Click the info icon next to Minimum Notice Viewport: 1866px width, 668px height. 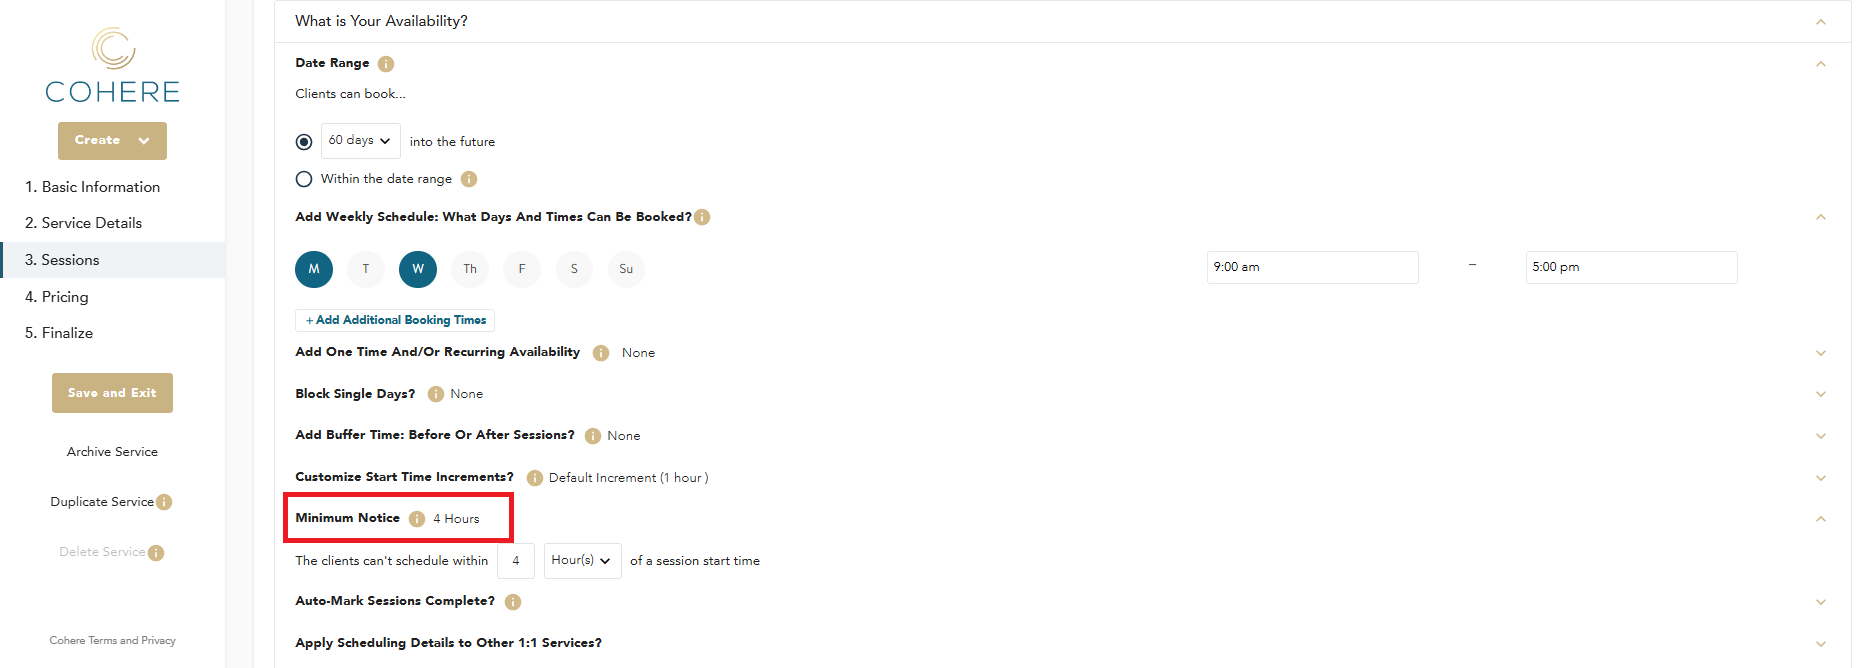point(417,519)
